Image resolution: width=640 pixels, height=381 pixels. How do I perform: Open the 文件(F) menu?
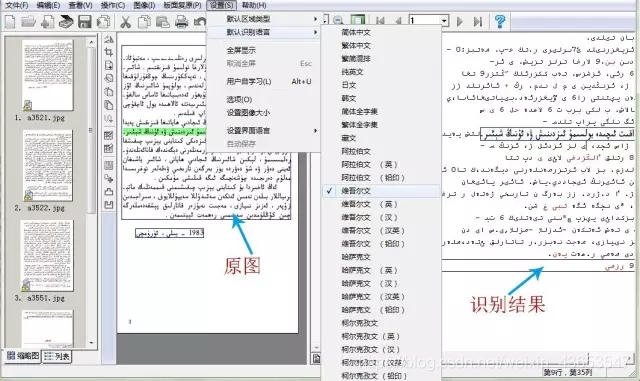click(16, 5)
